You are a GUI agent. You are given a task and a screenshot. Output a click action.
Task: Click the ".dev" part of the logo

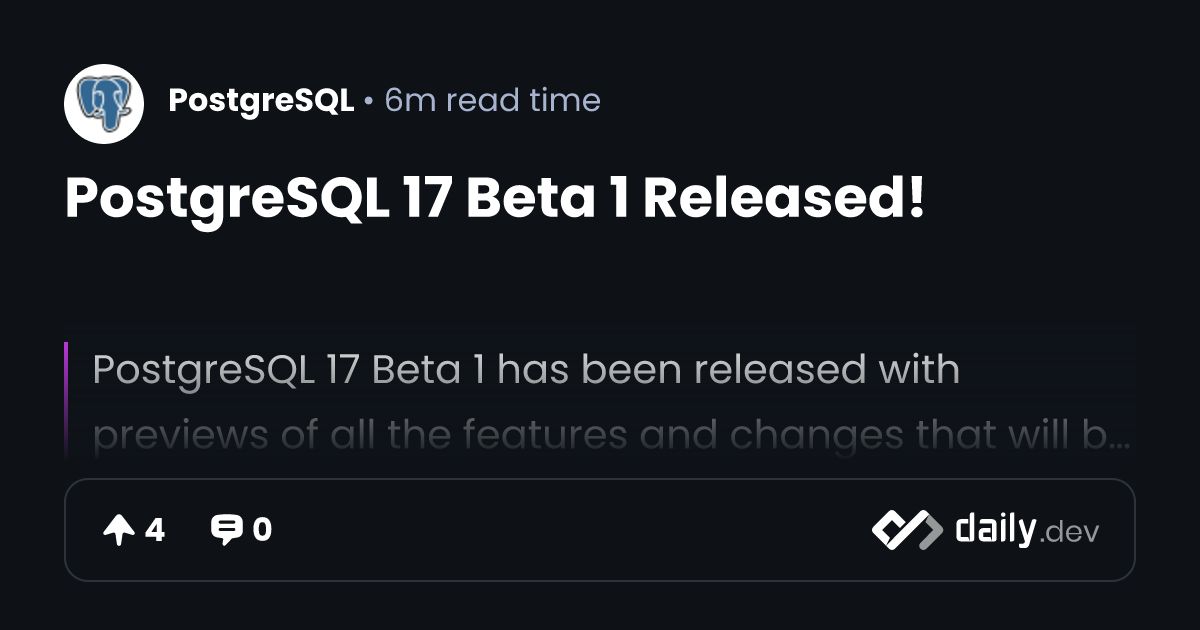[1070, 533]
